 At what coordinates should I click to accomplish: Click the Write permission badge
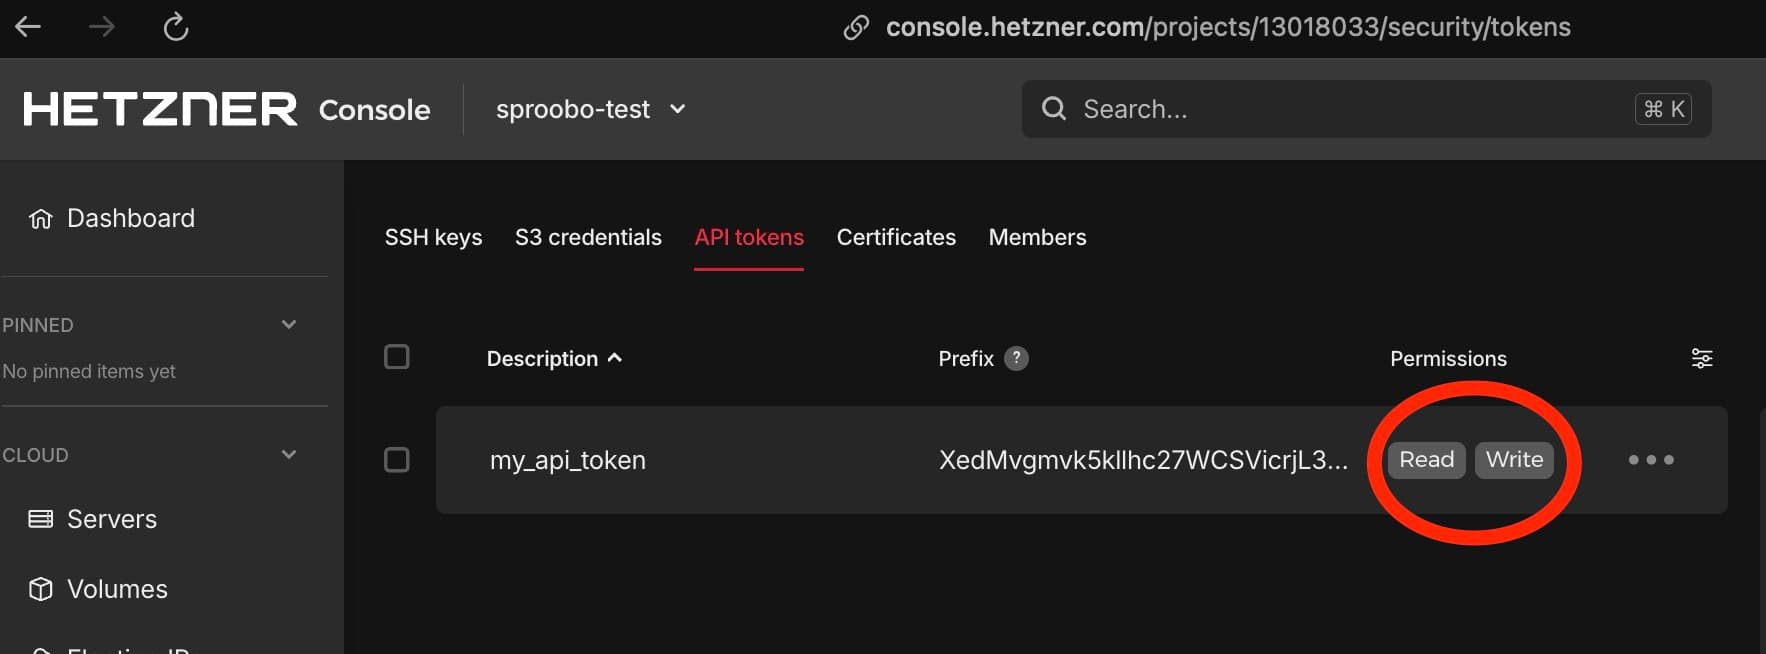1514,460
